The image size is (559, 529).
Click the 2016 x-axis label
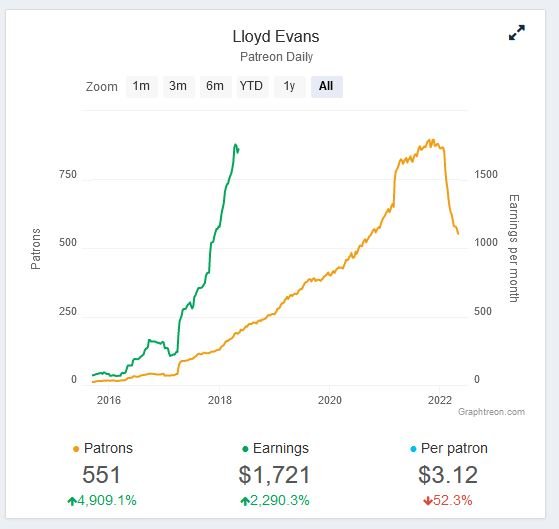[x=109, y=400]
